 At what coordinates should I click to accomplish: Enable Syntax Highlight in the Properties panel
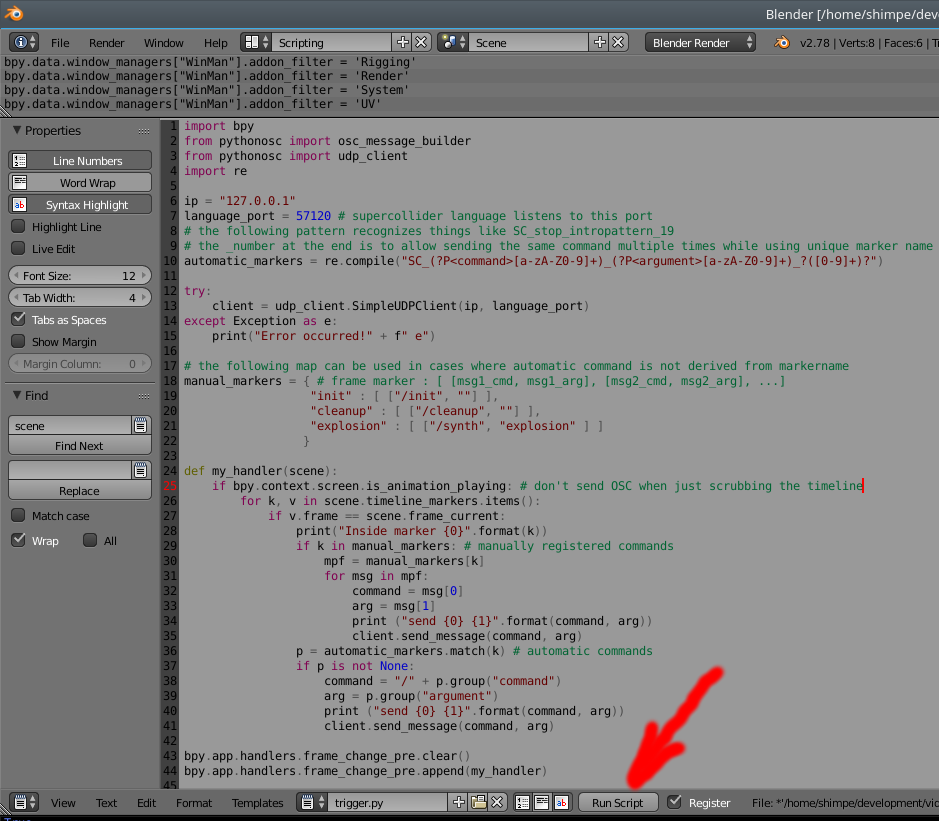pyautogui.click(x=79, y=204)
